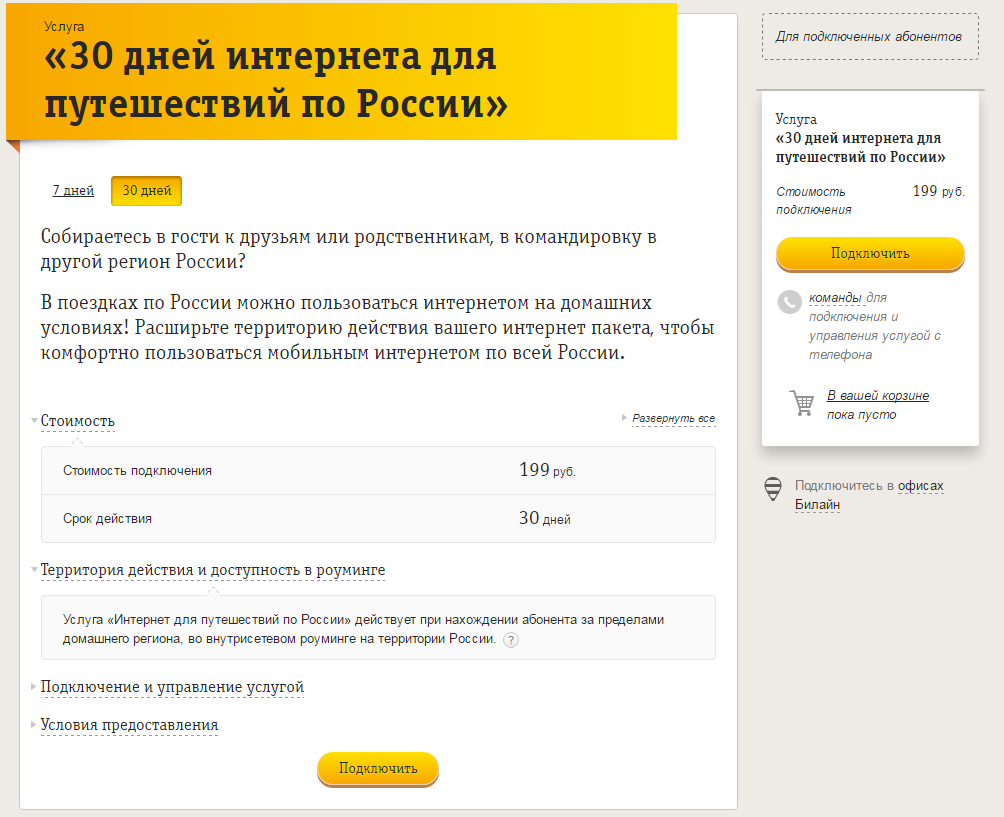Select the 30 дней tab
The image size is (1004, 817).
point(147,191)
